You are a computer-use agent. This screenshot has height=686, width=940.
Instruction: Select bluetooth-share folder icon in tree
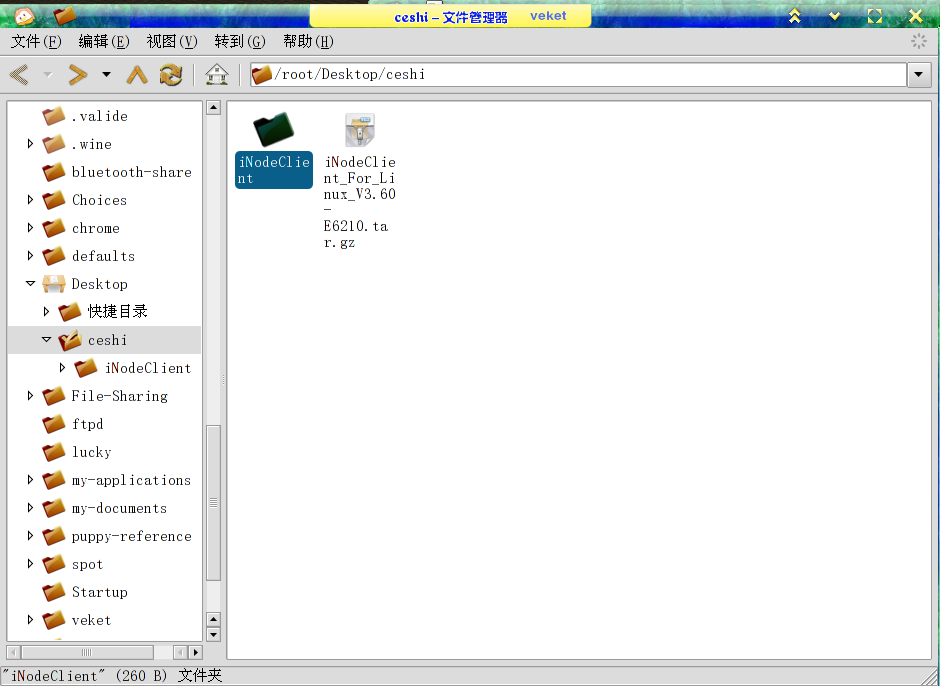point(54,172)
